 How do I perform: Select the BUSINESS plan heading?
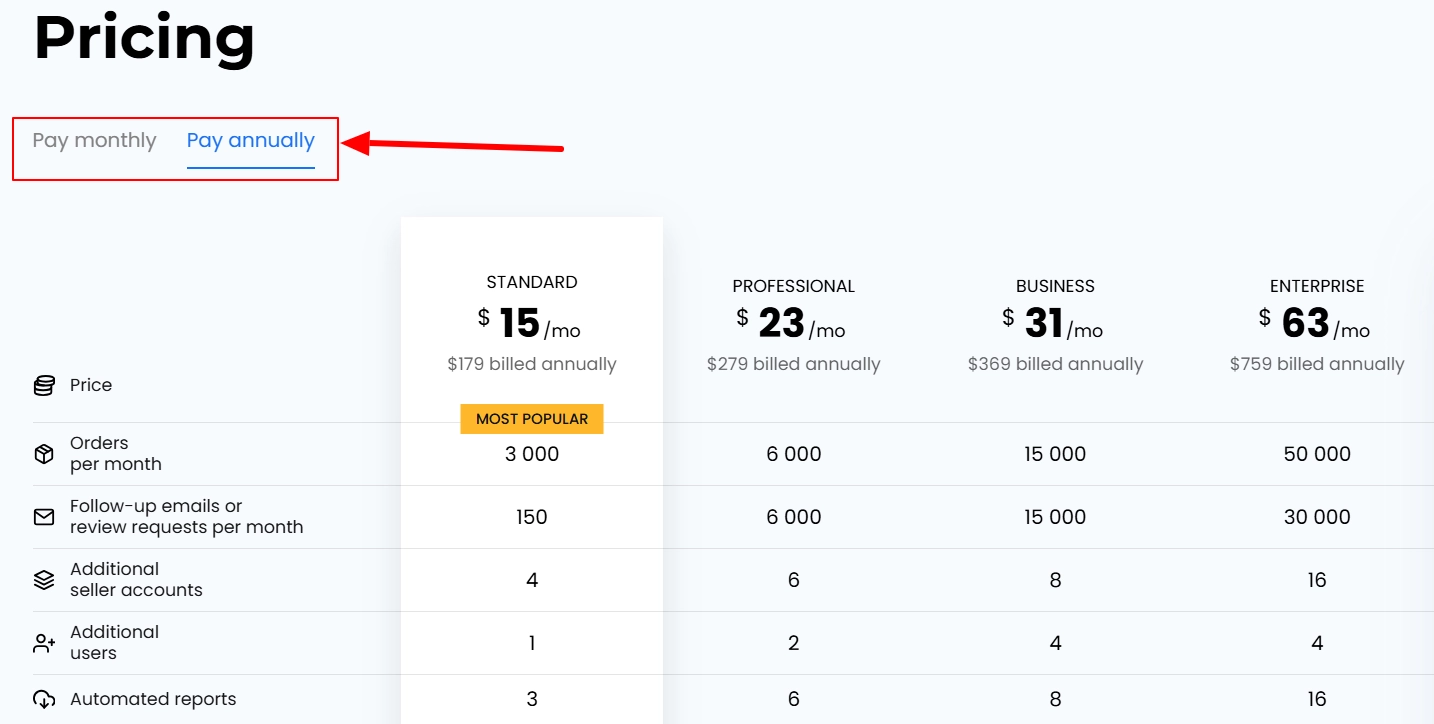[x=1055, y=286]
